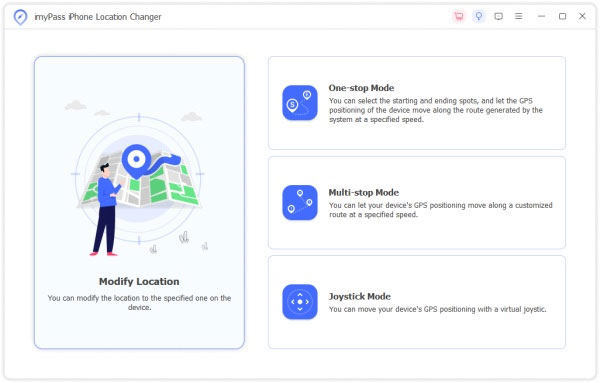Minimize the imyPass window

pos(541,16)
